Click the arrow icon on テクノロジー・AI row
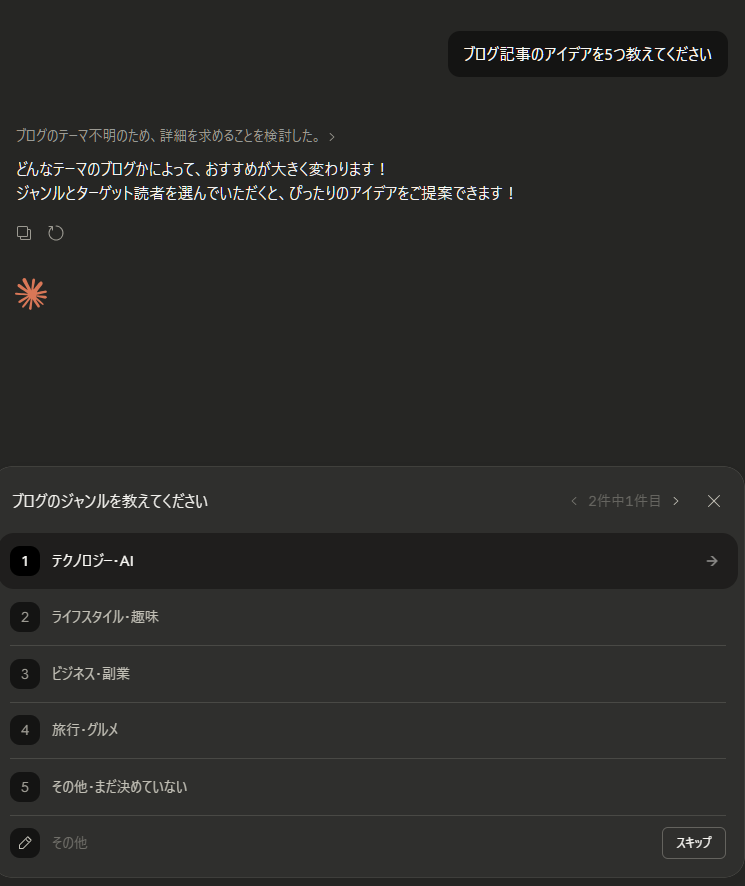 tap(712, 561)
